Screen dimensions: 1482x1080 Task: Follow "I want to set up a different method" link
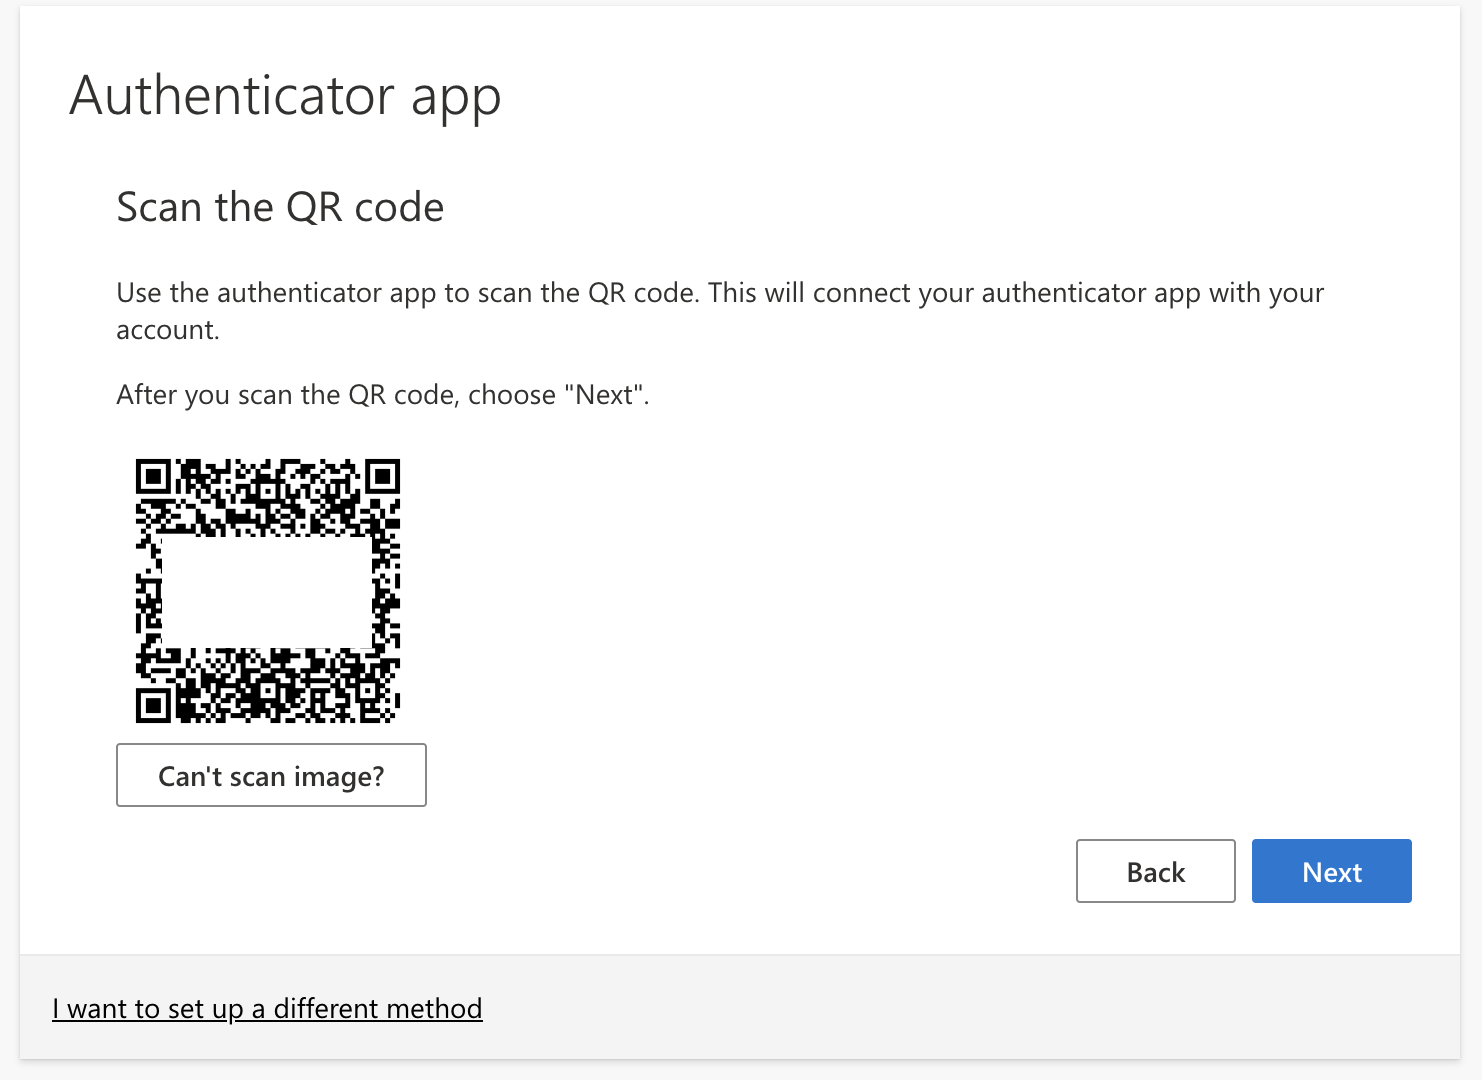pos(267,1008)
